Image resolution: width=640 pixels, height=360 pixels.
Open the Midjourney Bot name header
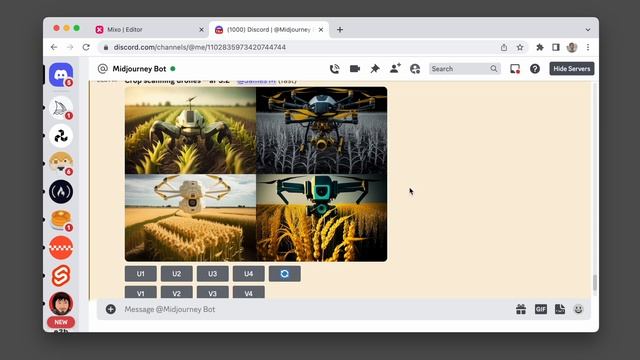point(139,69)
